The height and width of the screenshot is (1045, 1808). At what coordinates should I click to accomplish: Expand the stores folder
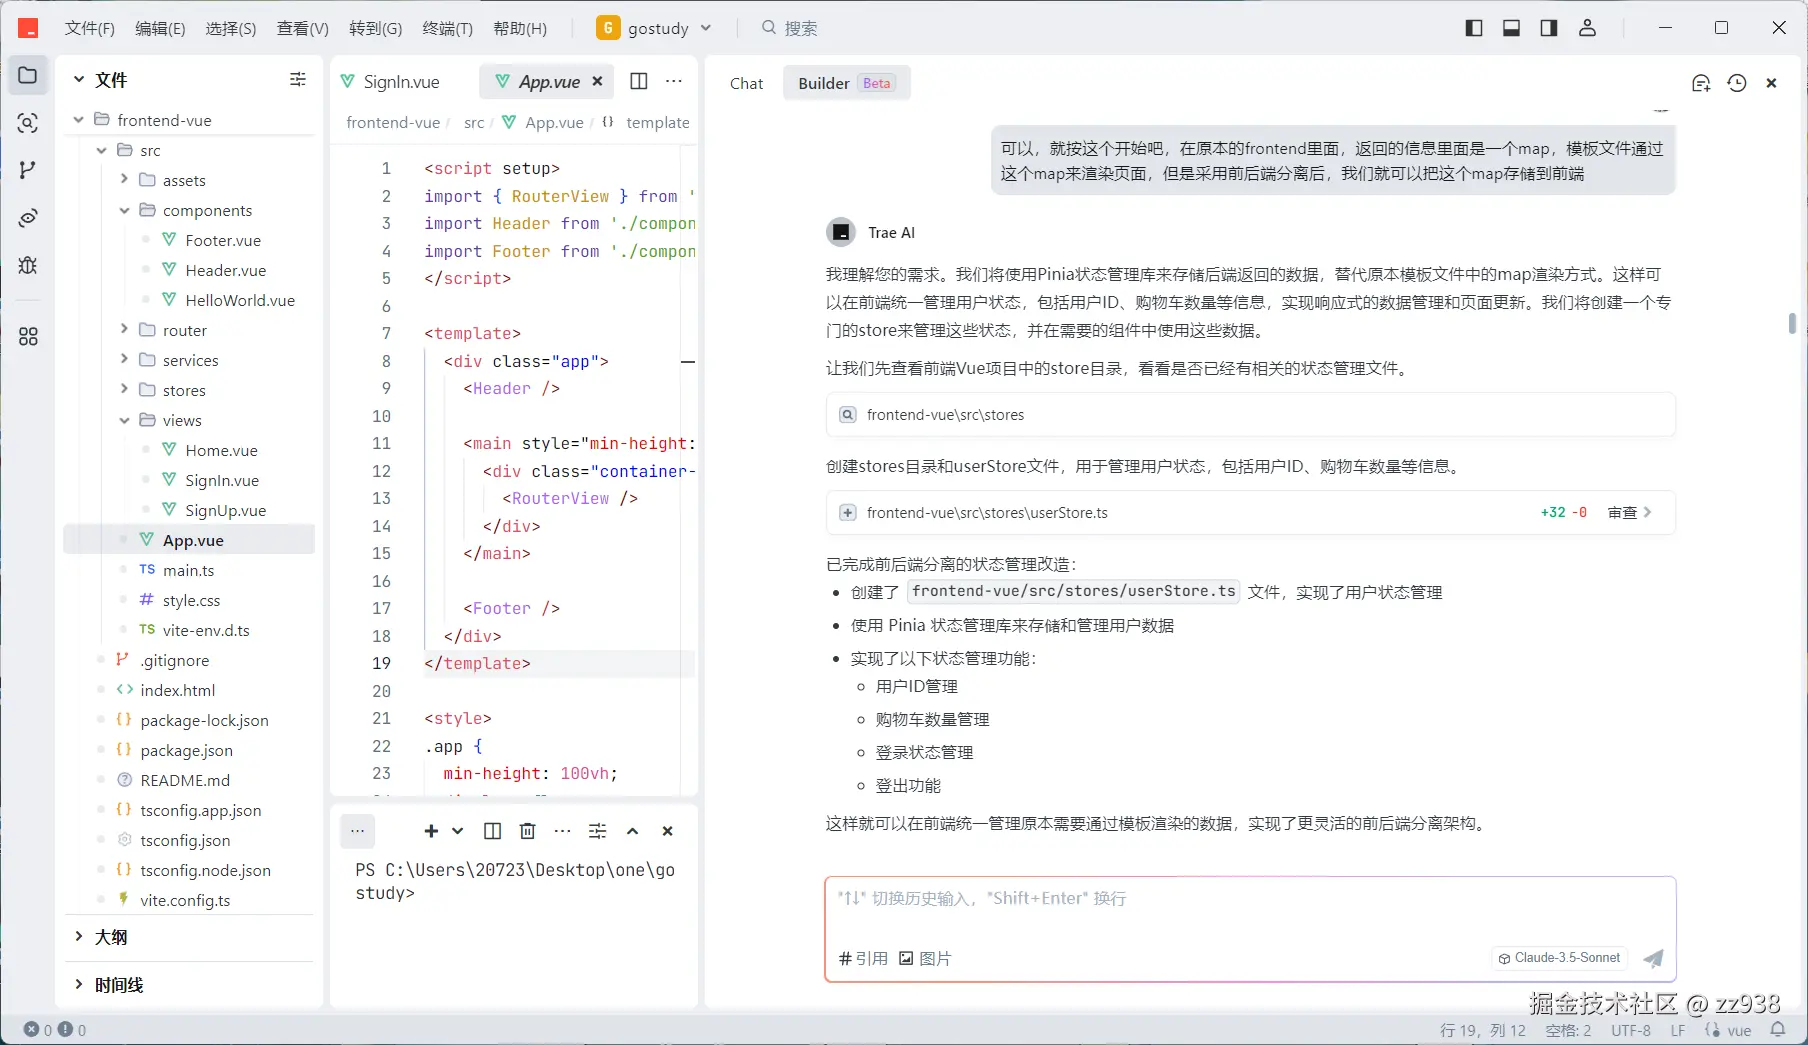[124, 390]
